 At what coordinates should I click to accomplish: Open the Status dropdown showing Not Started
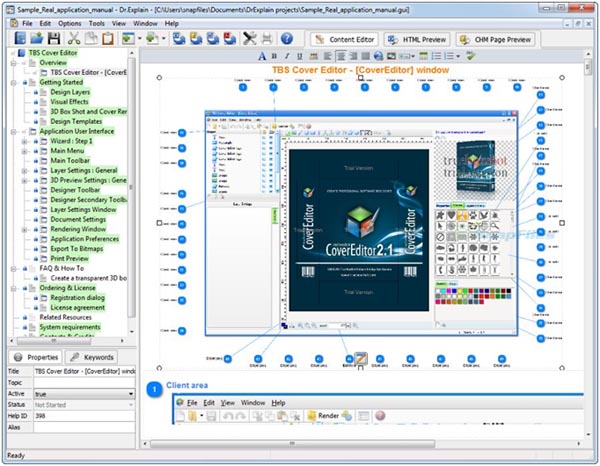[x=131, y=405]
